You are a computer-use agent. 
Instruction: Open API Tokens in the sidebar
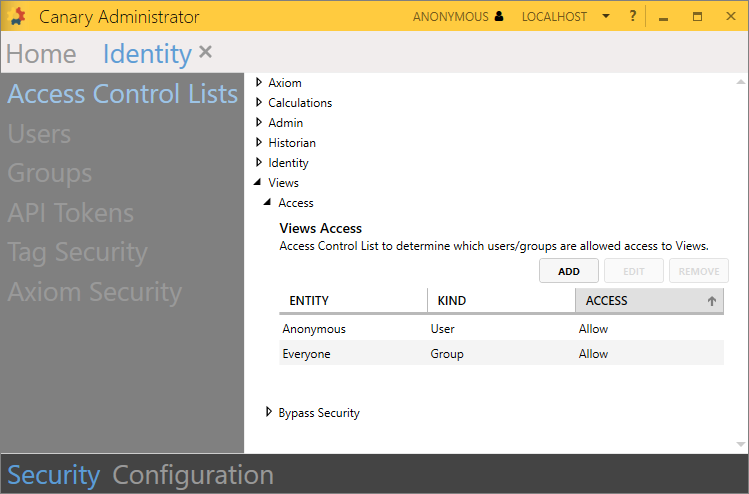click(x=70, y=213)
